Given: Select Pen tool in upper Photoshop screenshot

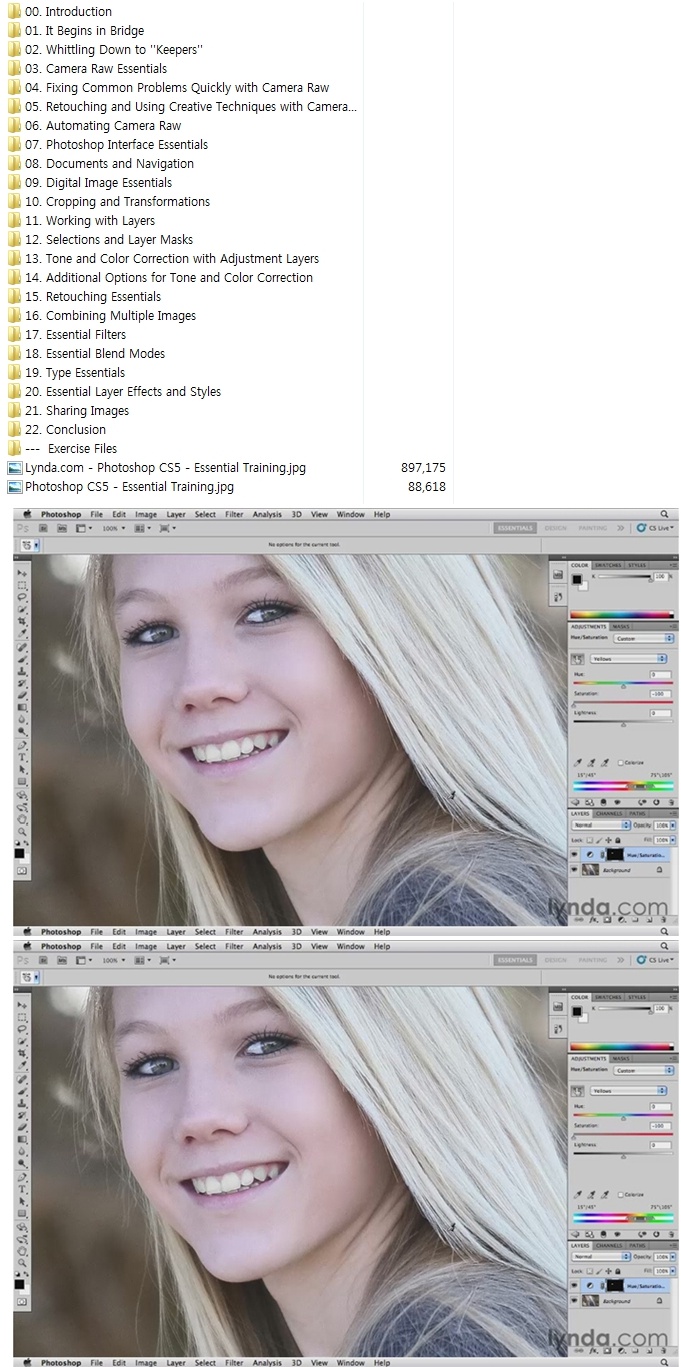Looking at the screenshot, I should coord(22,745).
